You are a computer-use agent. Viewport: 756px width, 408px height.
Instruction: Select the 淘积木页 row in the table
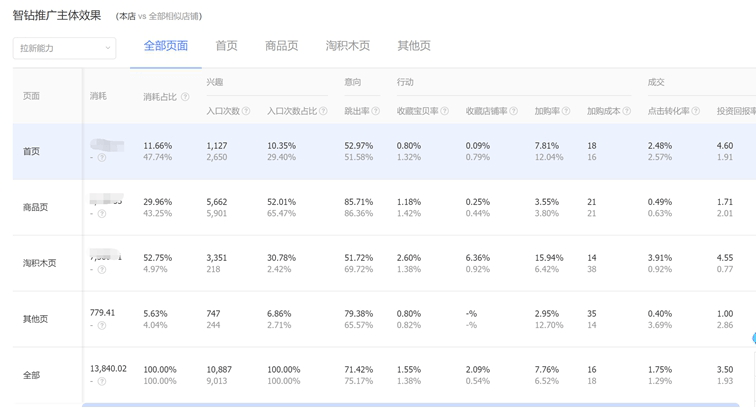(40, 263)
